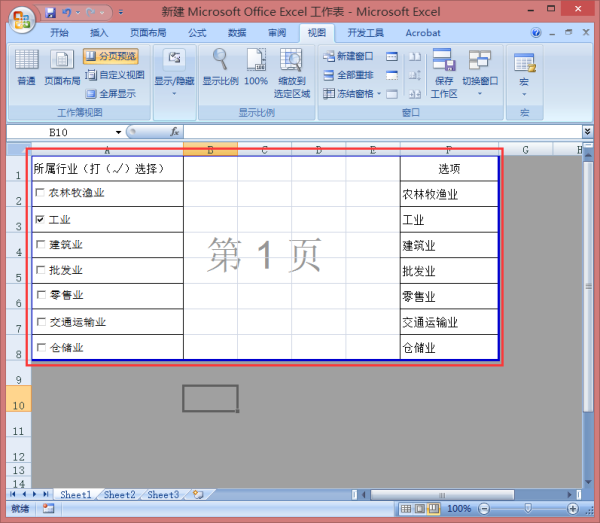
Task: Open the 数据 (Data) ribbon tab
Action: (237, 33)
